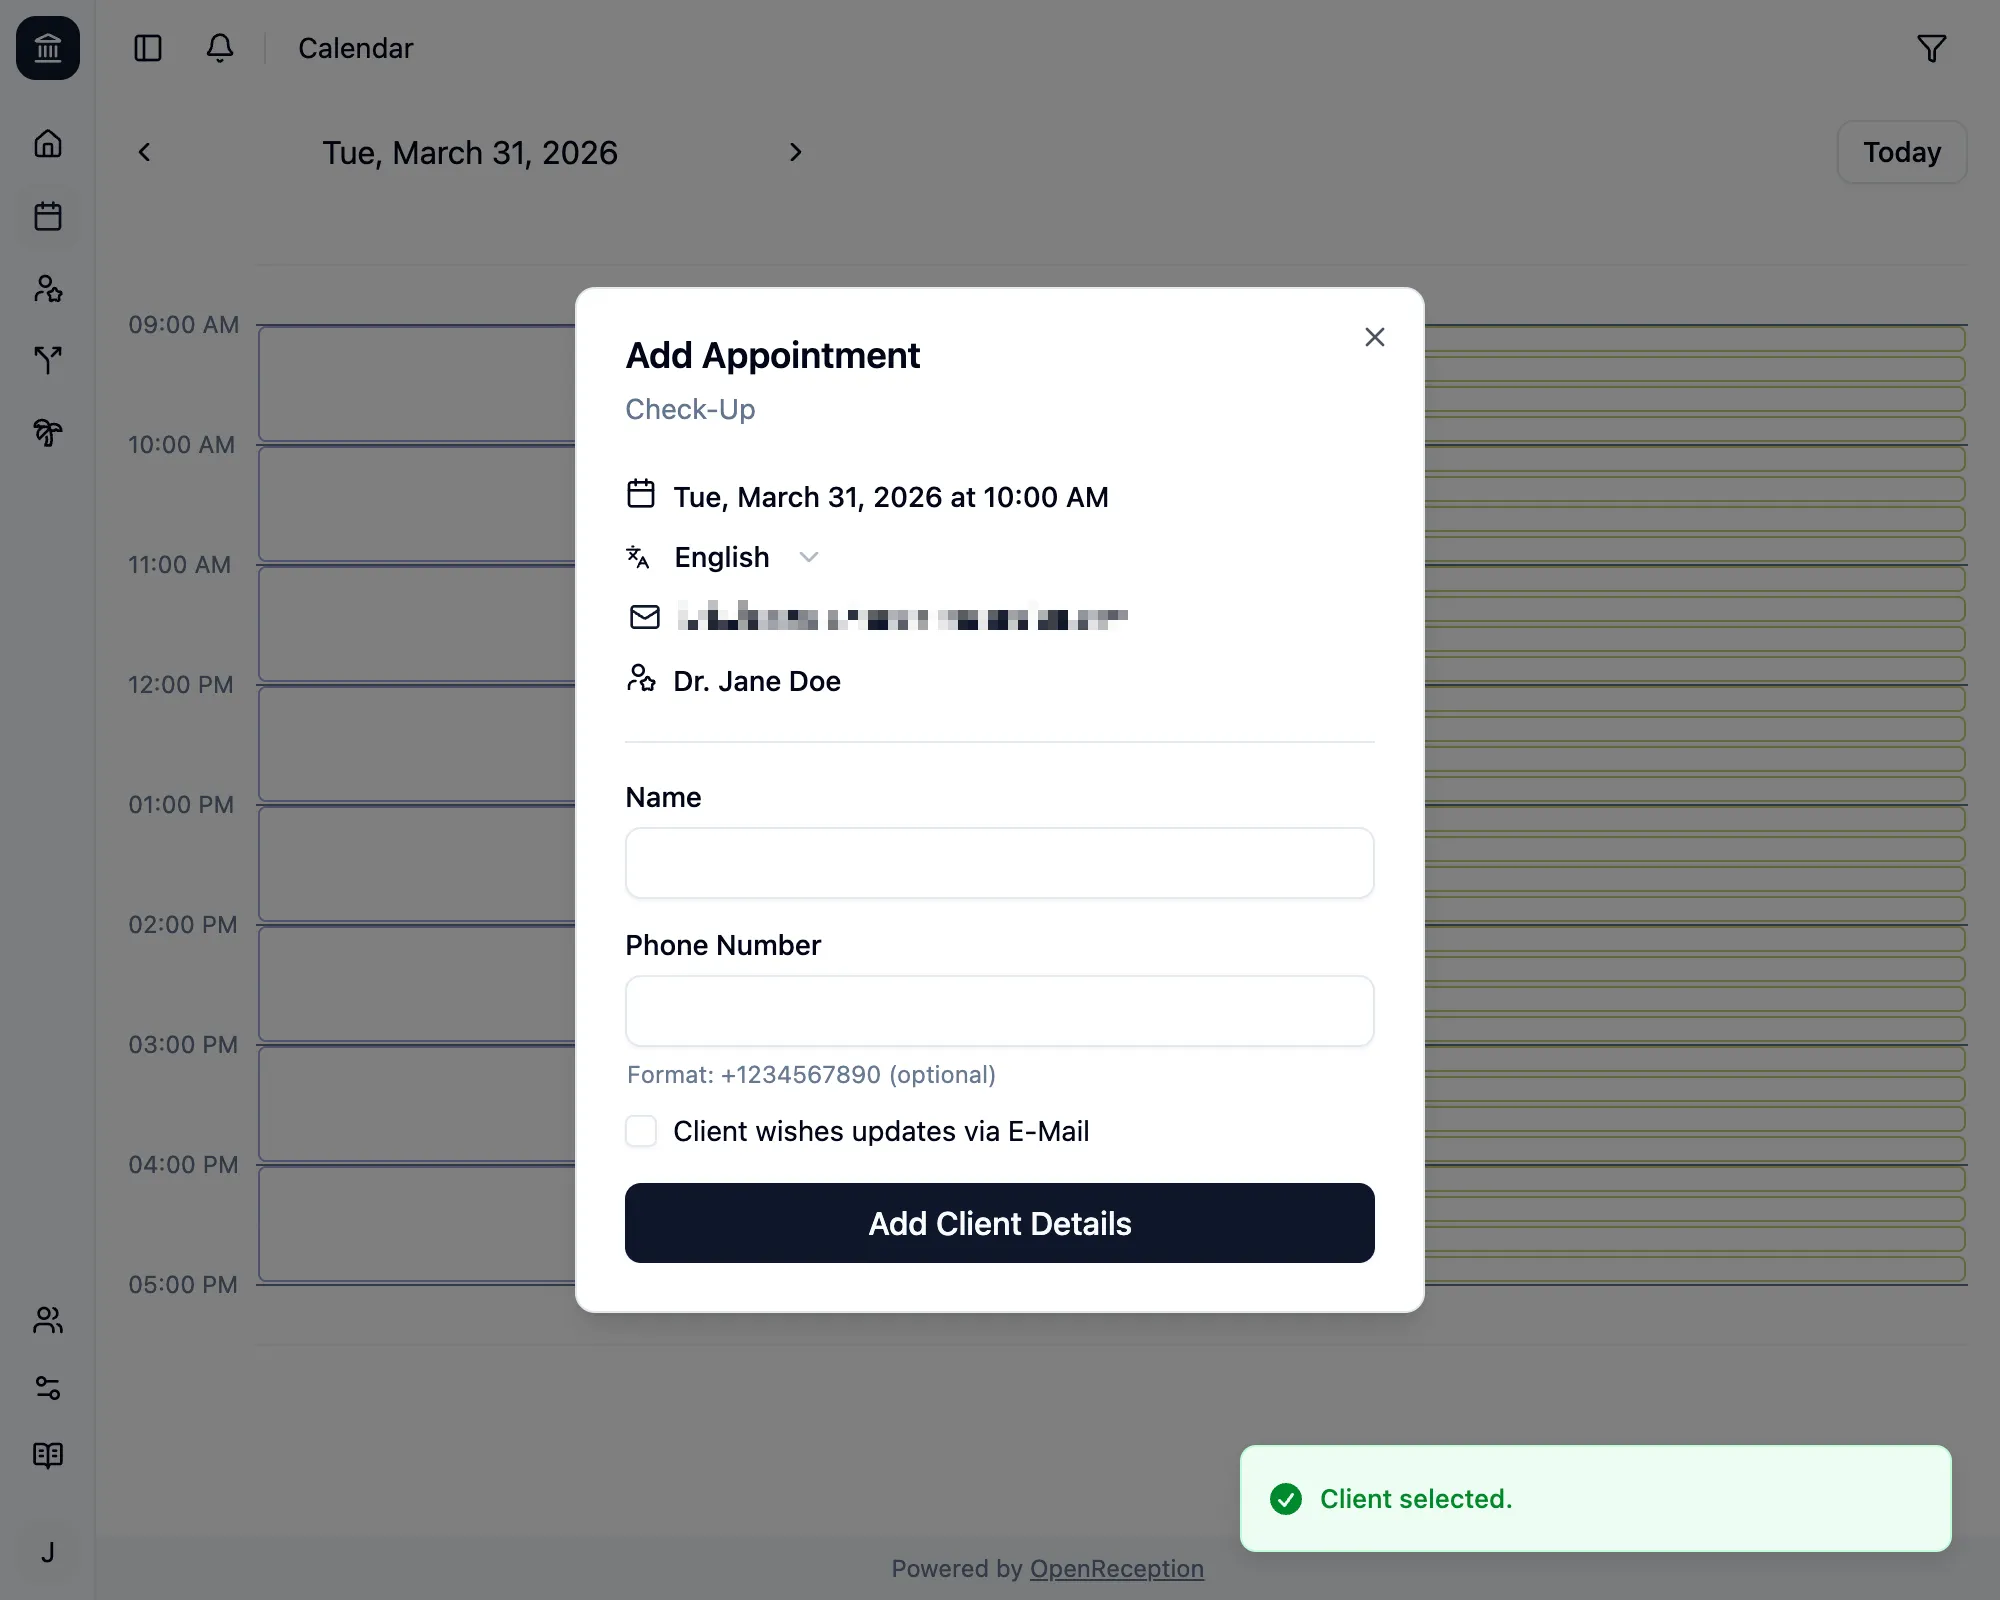Click the institution logo top left
The image size is (2000, 1600).
[x=47, y=48]
